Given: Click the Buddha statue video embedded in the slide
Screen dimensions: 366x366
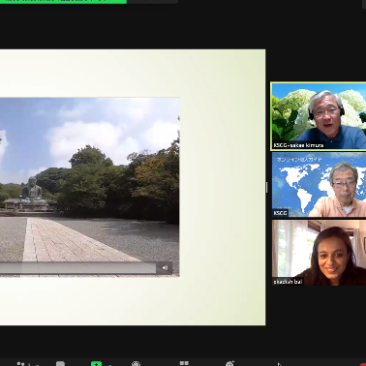Looking at the screenshot, I should [90, 187].
